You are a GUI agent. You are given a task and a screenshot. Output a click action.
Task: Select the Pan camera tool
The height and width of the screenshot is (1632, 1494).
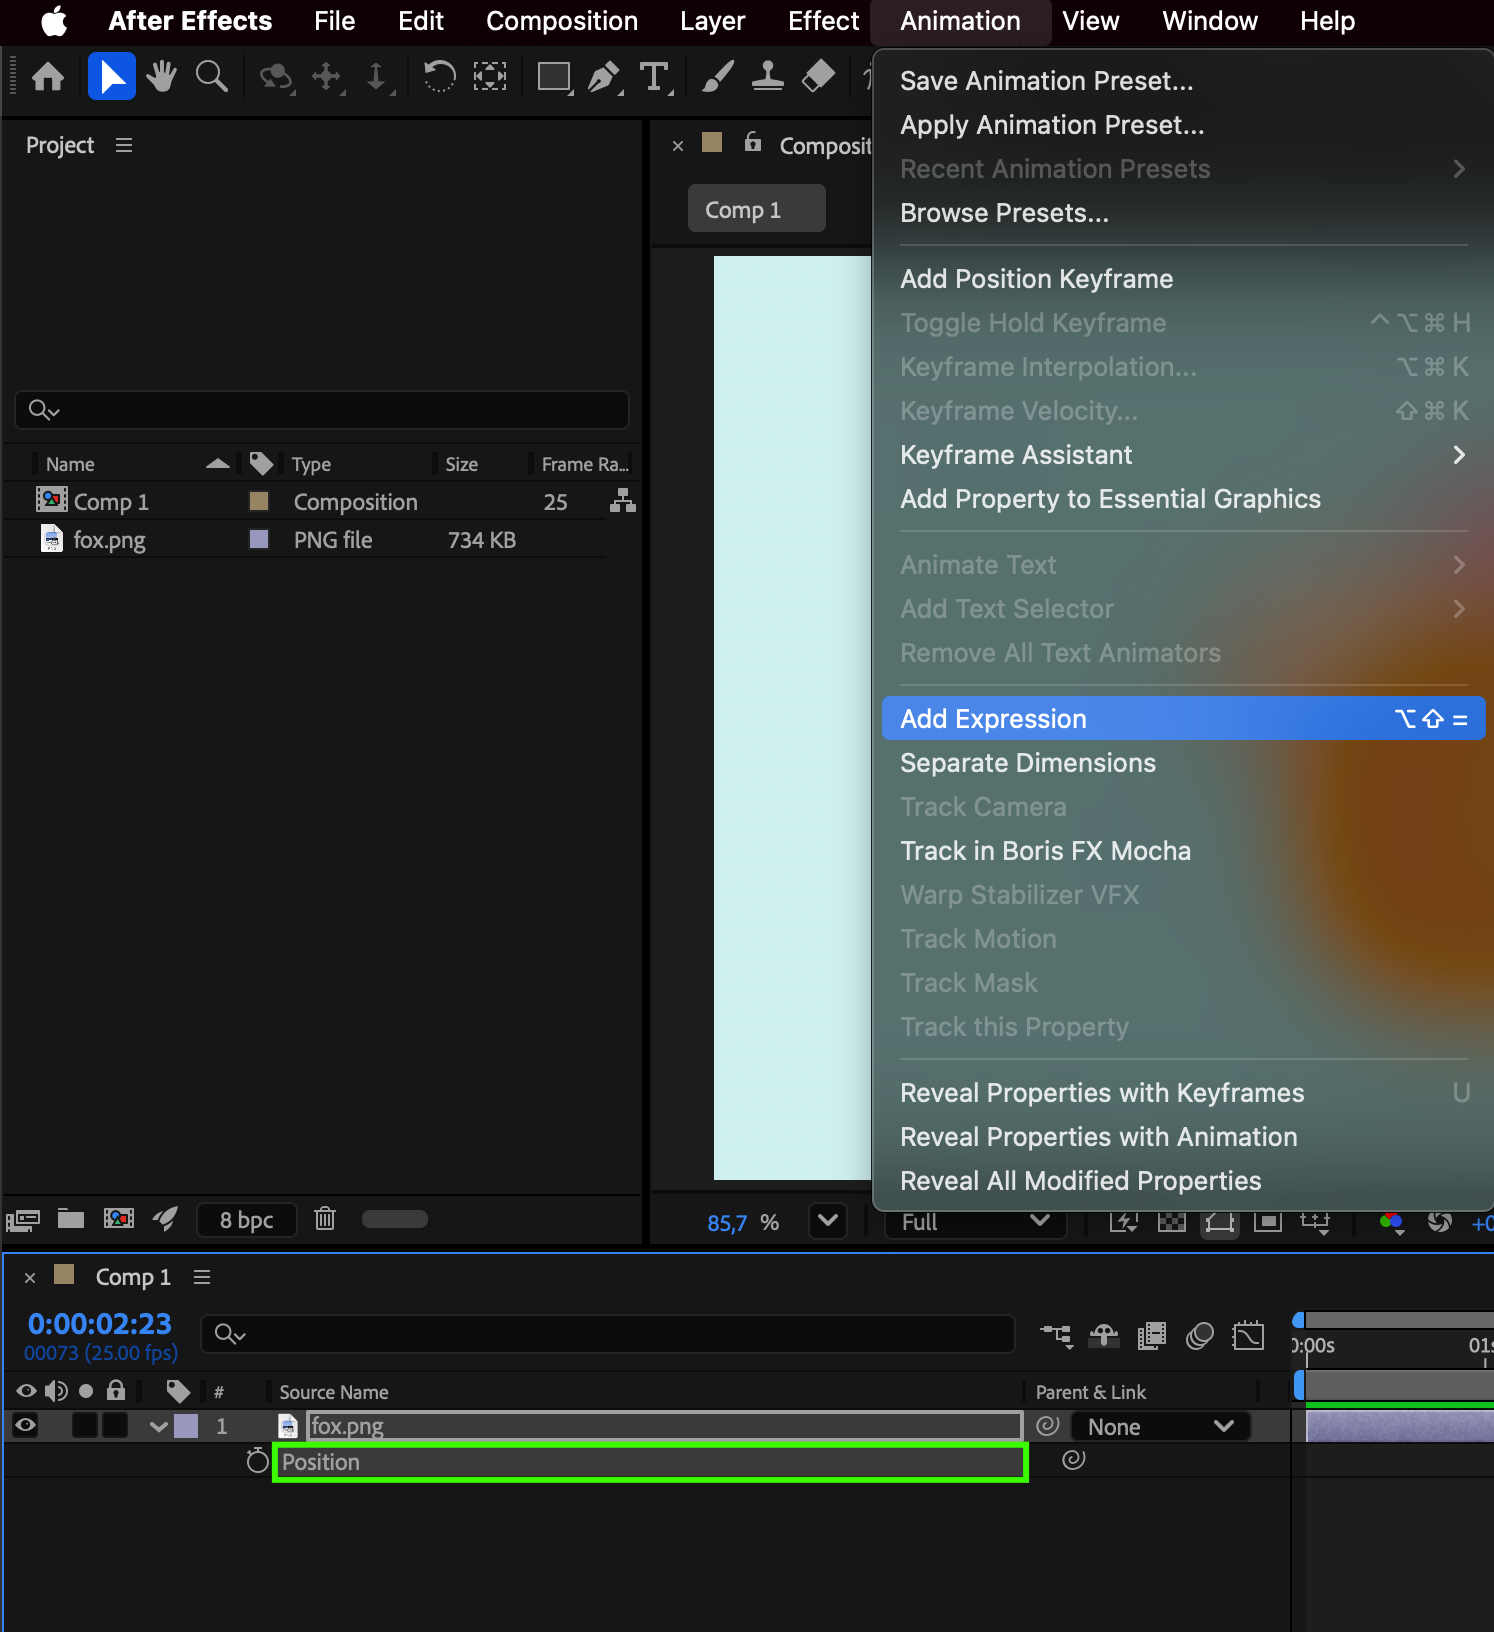(327, 77)
